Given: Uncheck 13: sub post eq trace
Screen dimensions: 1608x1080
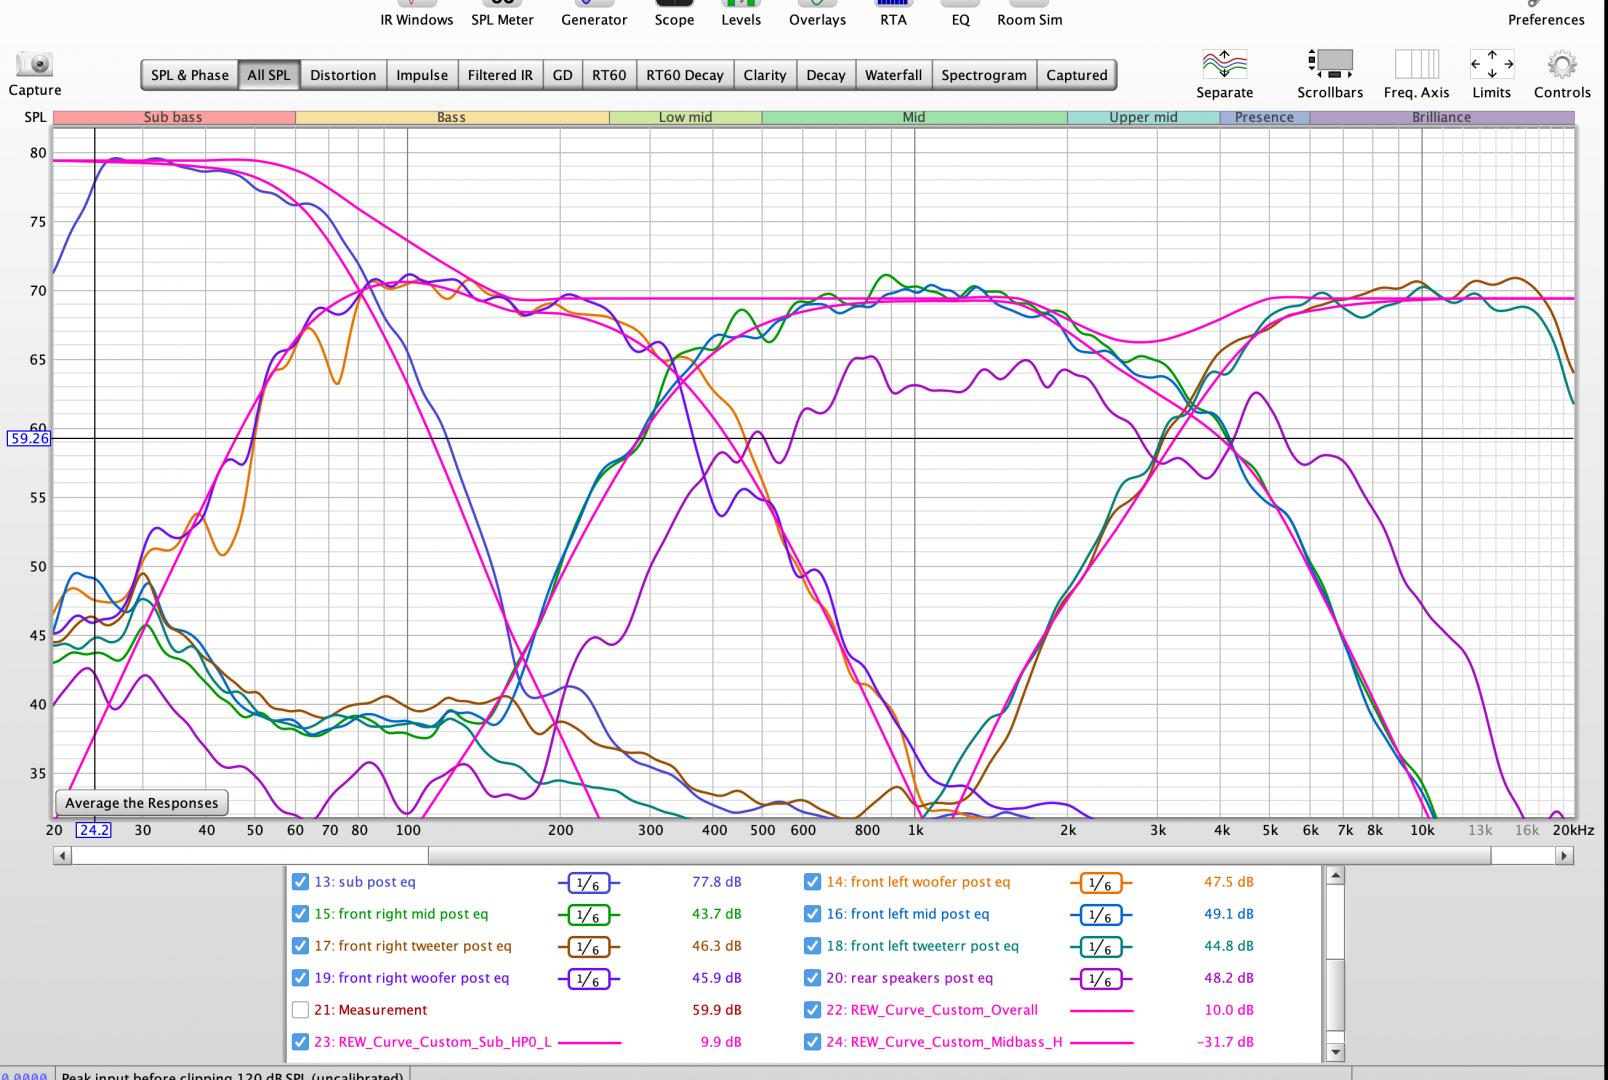Looking at the screenshot, I should pos(300,882).
